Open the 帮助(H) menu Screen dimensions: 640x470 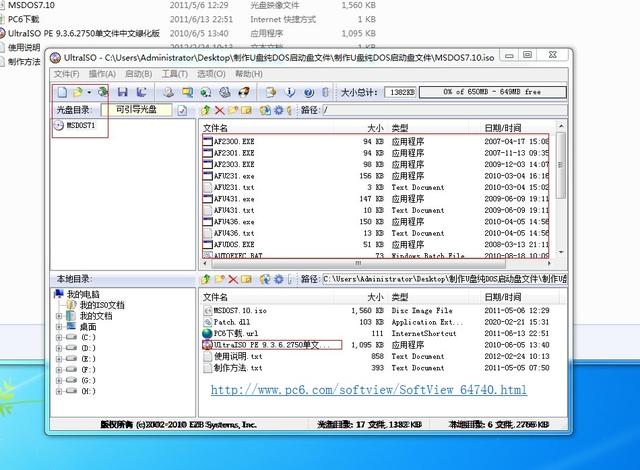[x=249, y=74]
